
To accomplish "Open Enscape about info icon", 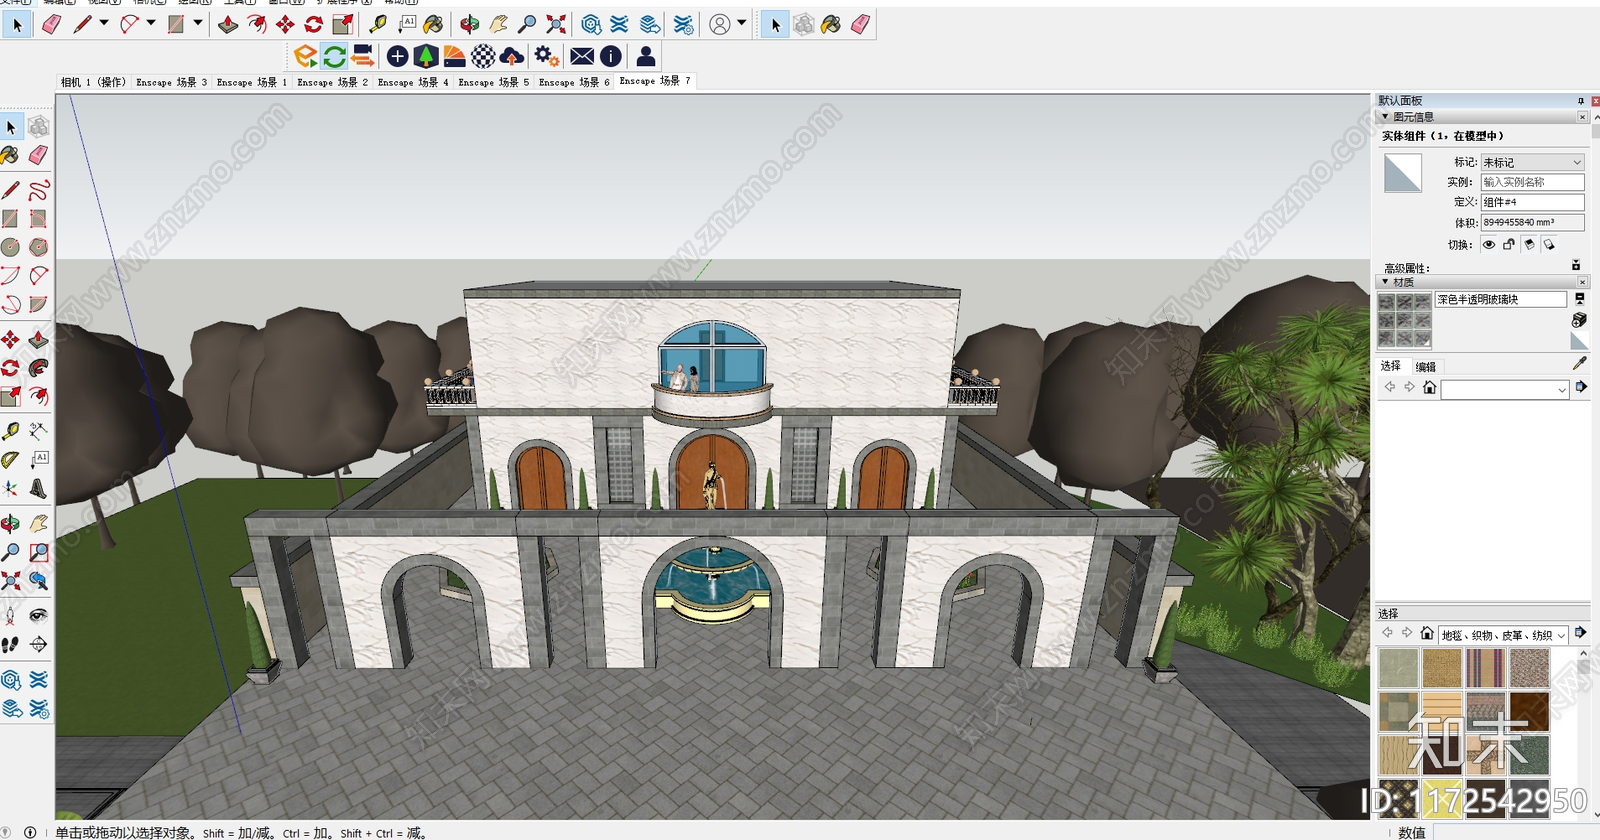I will click(x=610, y=56).
